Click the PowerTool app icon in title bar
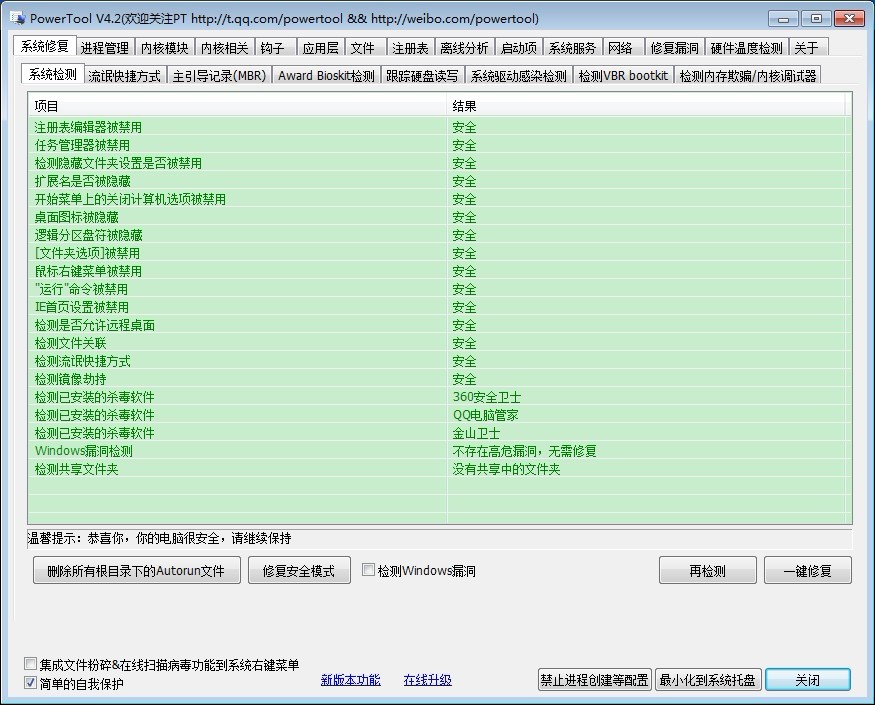This screenshot has width=875, height=705. pyautogui.click(x=17, y=19)
